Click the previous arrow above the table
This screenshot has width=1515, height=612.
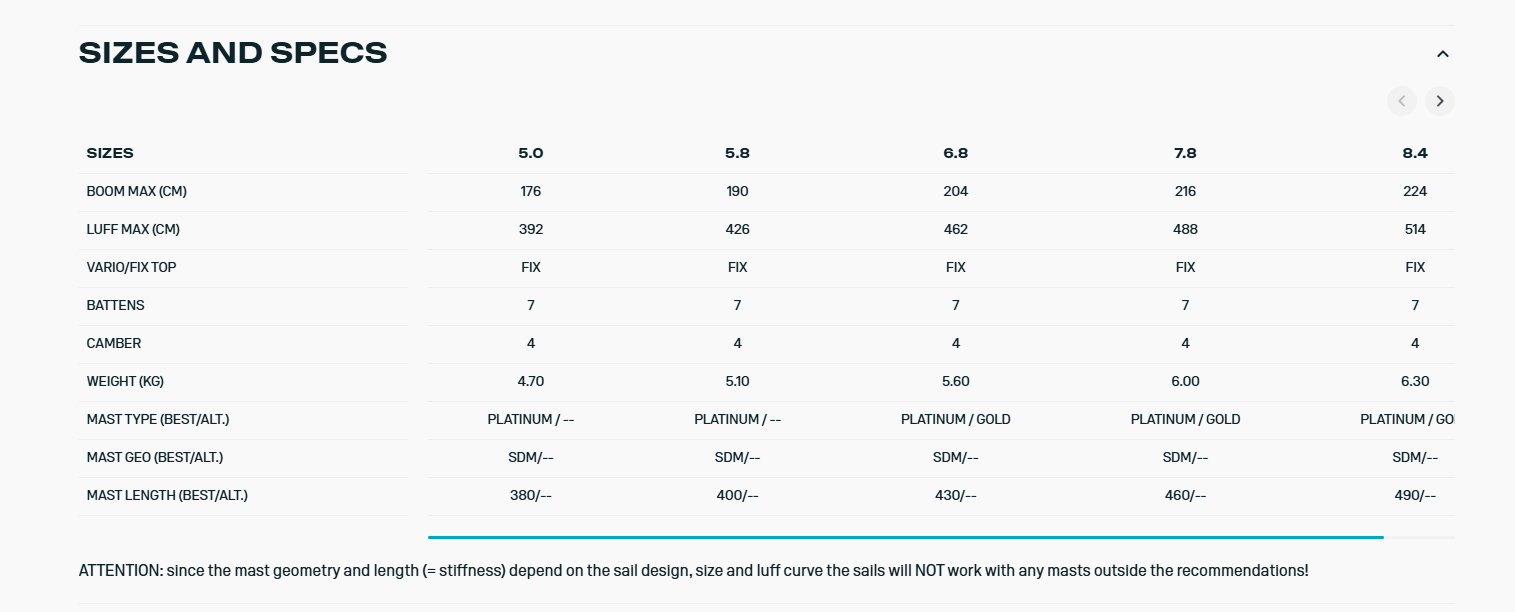point(1401,101)
